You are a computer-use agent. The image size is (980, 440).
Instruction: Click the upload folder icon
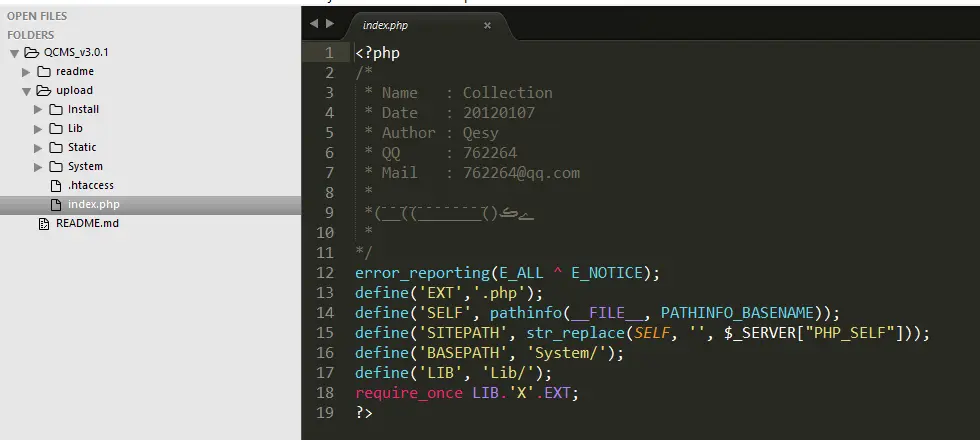(x=44, y=91)
